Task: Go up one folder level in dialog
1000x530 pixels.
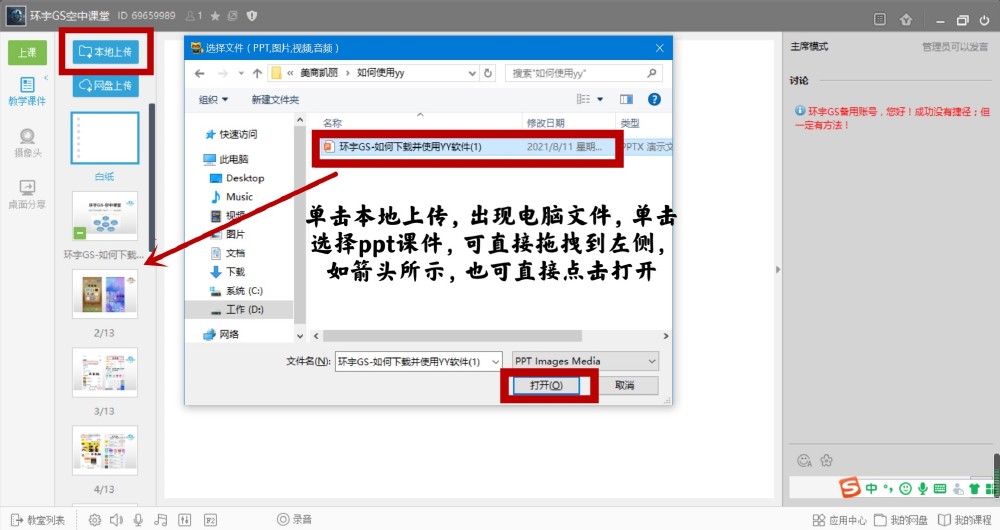Action: (257, 73)
